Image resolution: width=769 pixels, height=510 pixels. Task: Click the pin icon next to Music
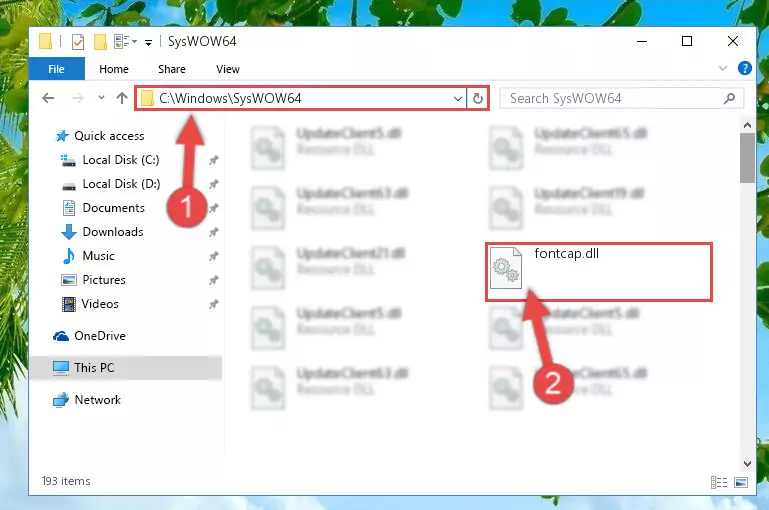213,256
